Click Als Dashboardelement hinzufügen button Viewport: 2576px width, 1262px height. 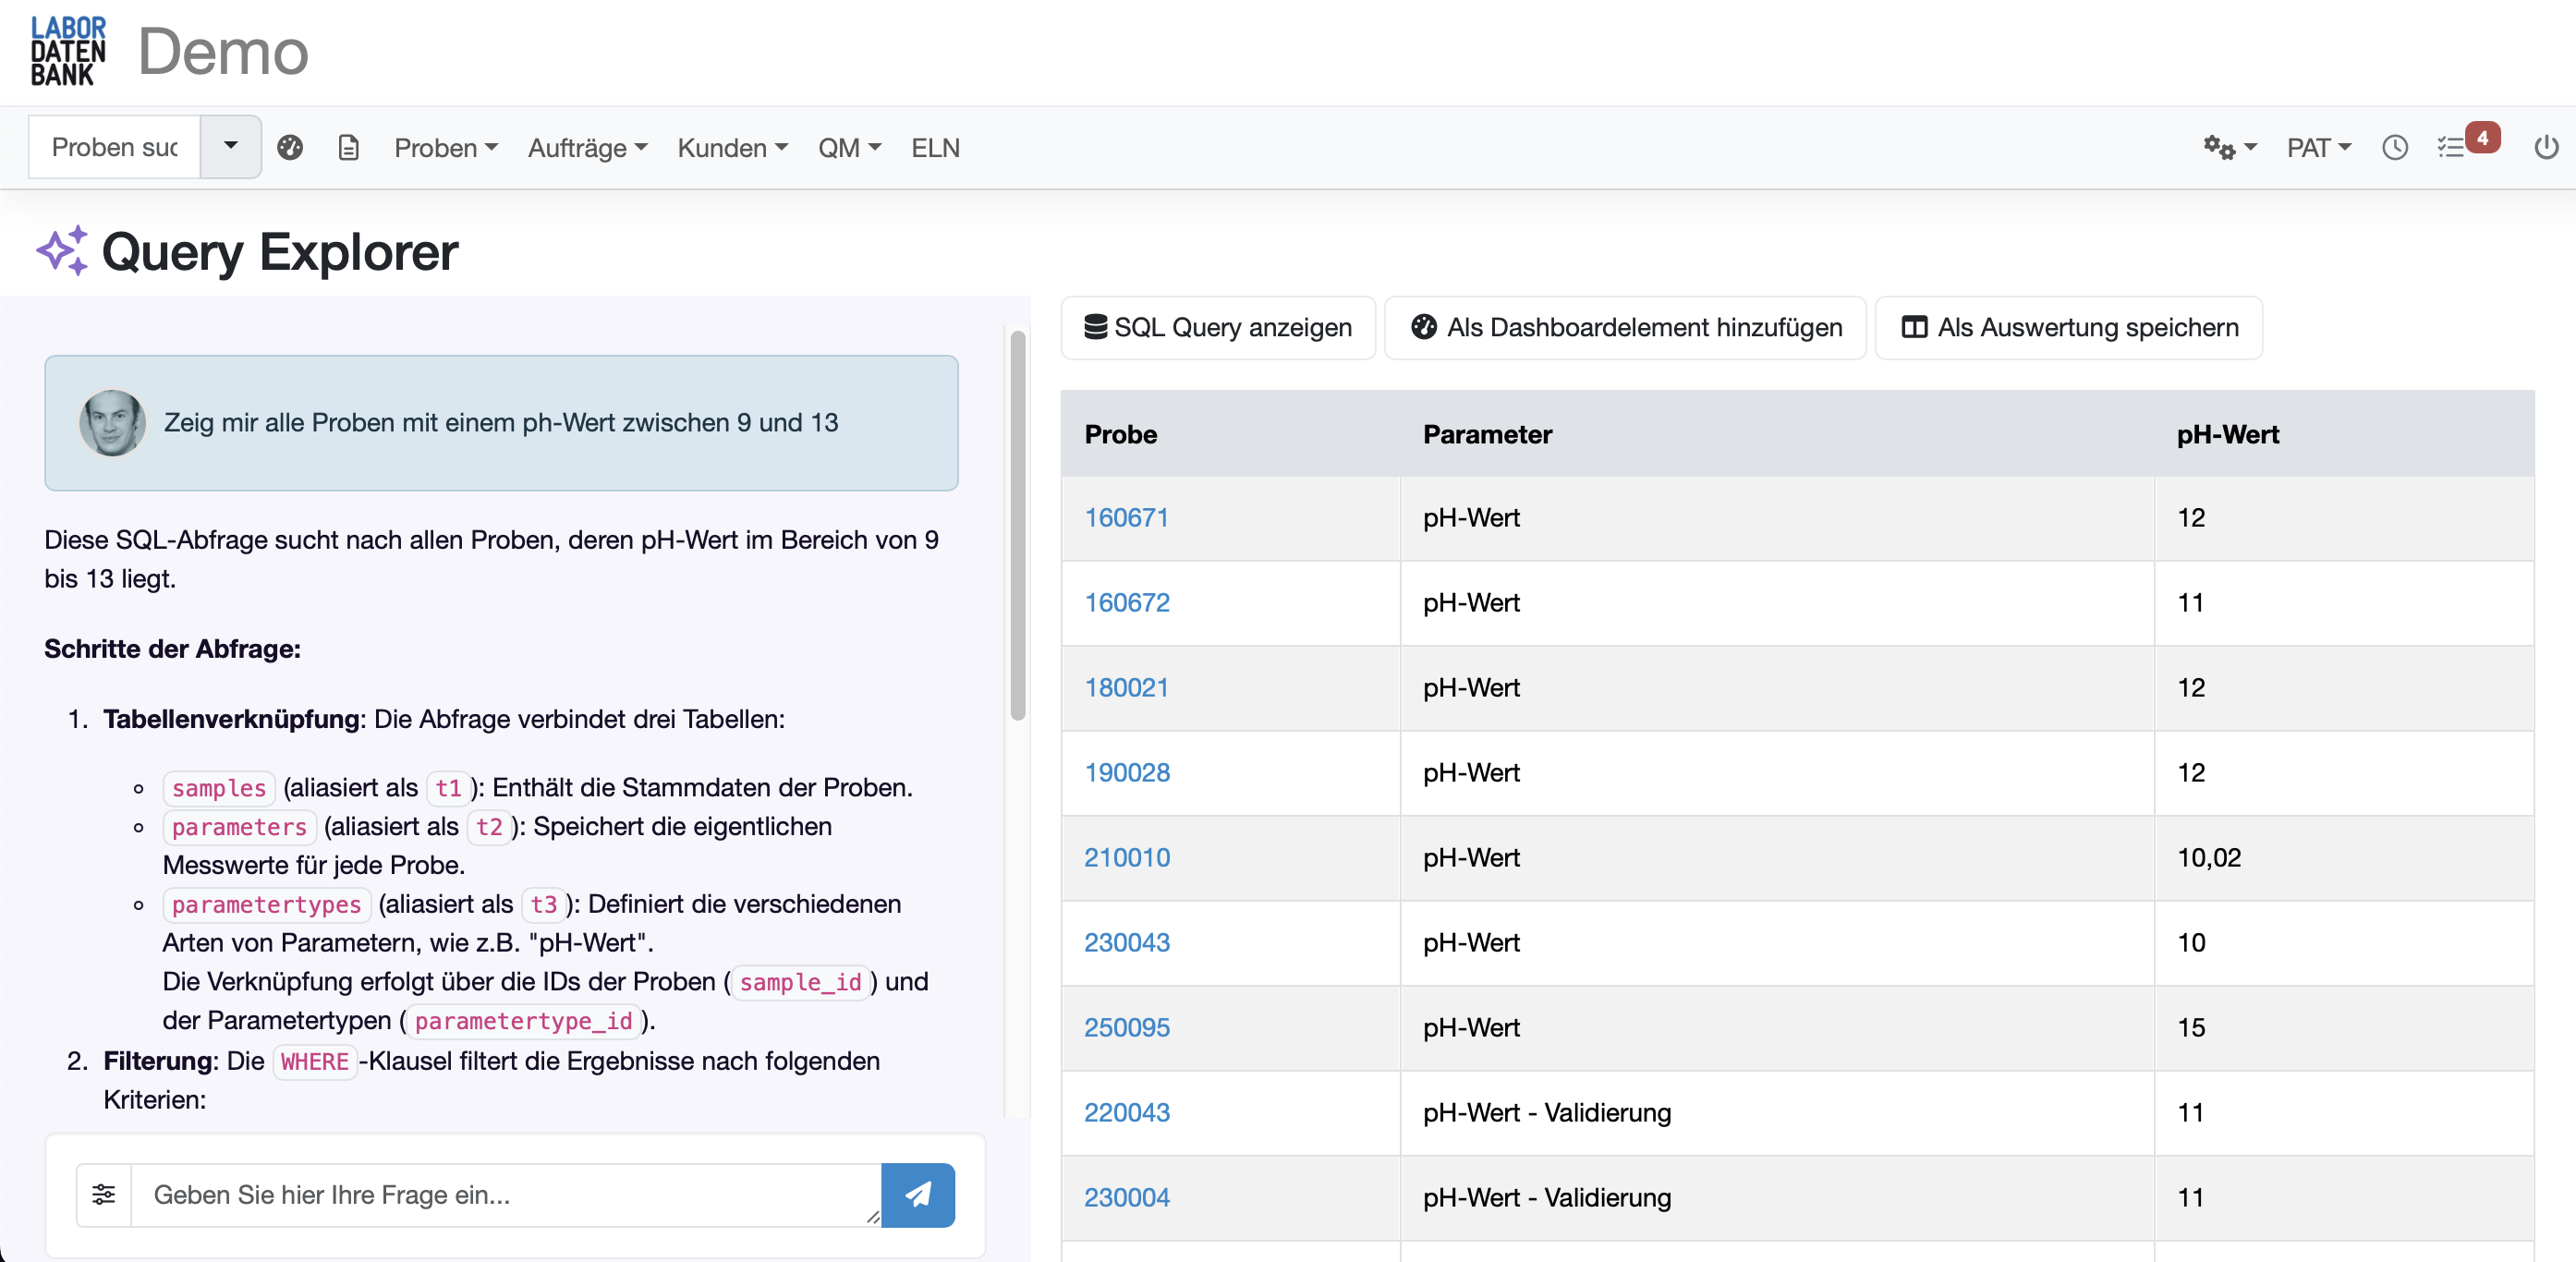[x=1625, y=327]
